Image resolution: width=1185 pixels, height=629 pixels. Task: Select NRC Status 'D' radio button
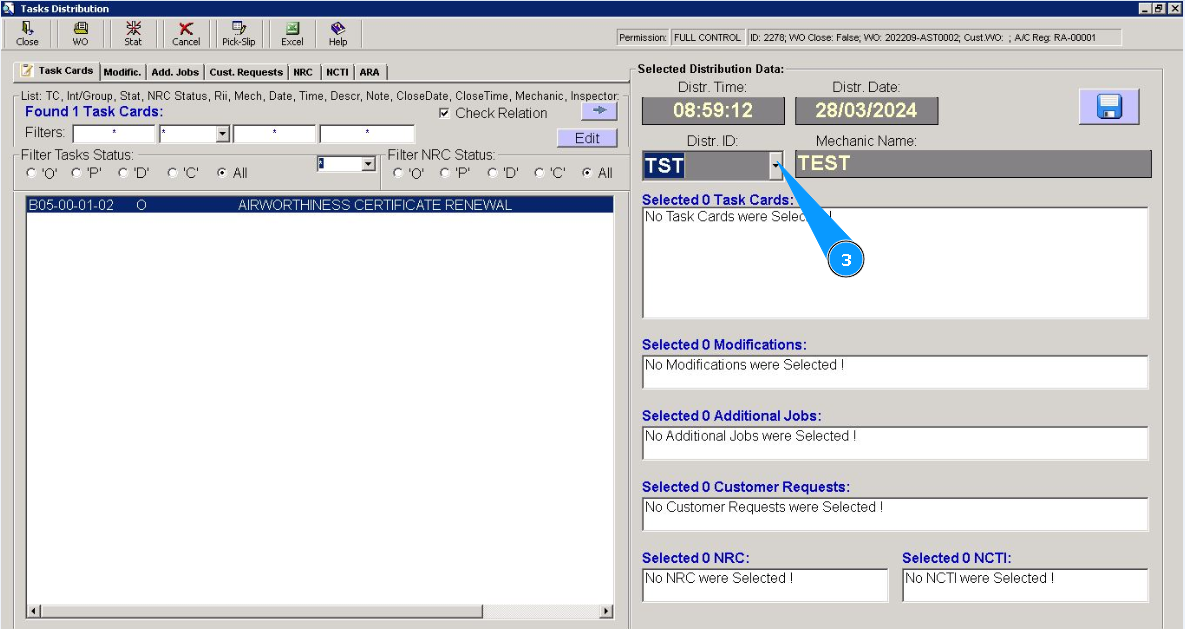[492, 173]
